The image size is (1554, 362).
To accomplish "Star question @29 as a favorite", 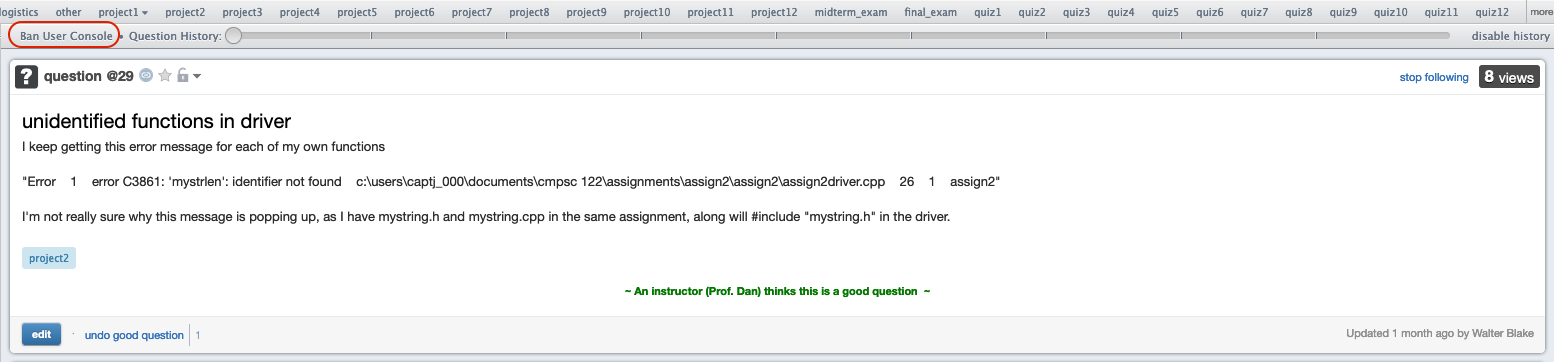I will 165,76.
